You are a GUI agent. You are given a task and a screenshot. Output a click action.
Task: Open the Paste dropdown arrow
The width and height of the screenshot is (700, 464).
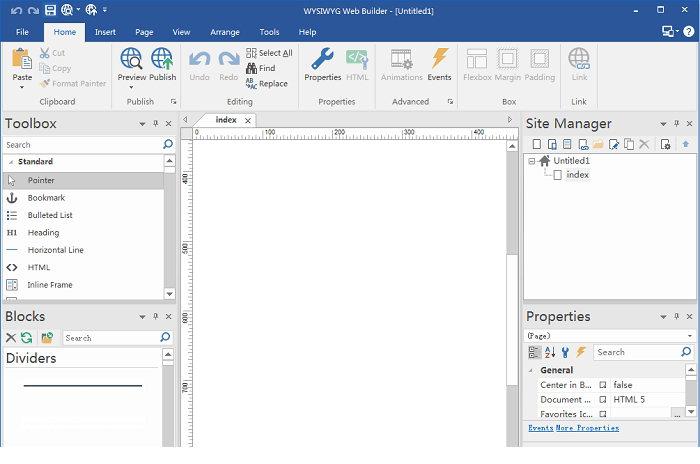click(22, 88)
